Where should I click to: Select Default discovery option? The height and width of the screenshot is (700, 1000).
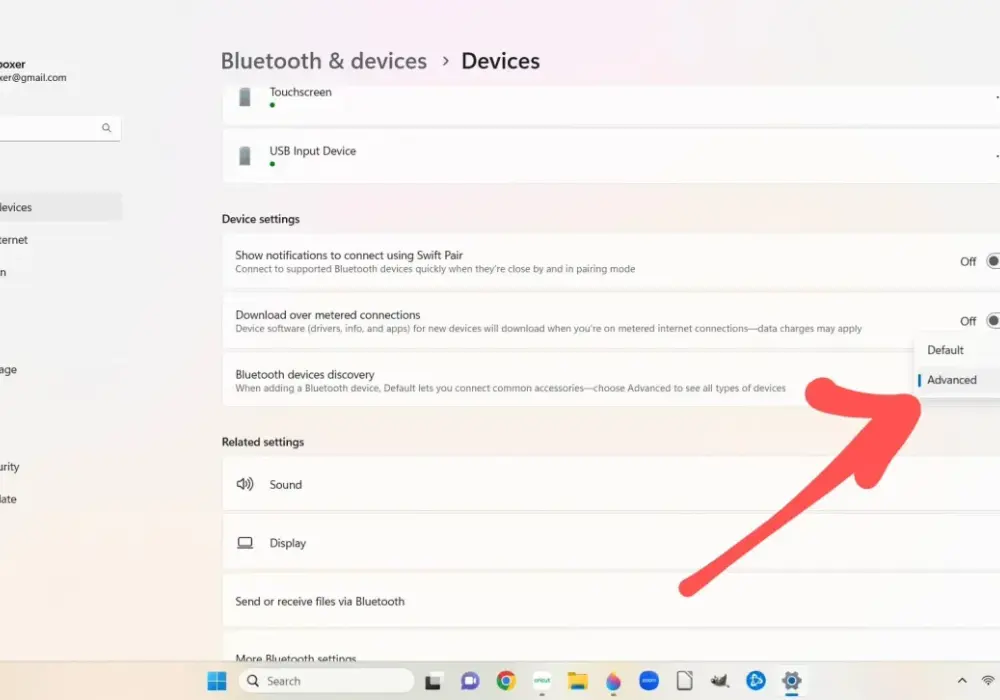pos(957,350)
